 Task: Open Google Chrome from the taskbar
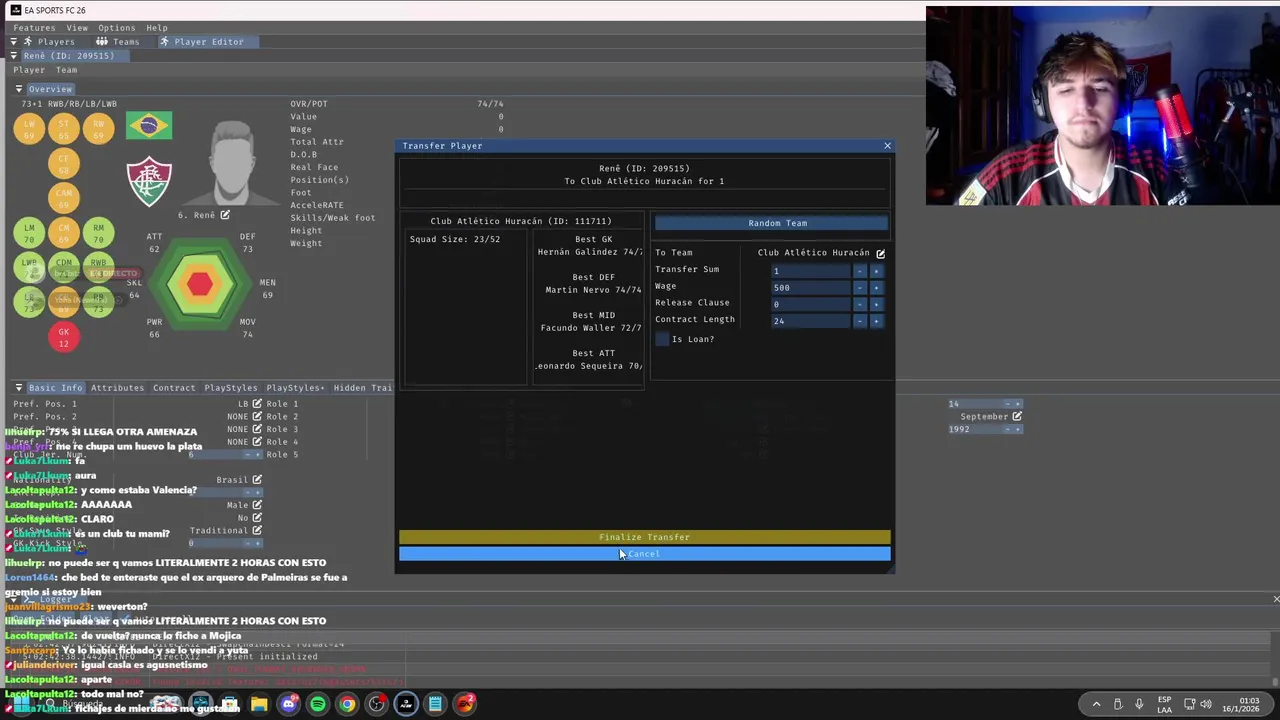coord(347,704)
